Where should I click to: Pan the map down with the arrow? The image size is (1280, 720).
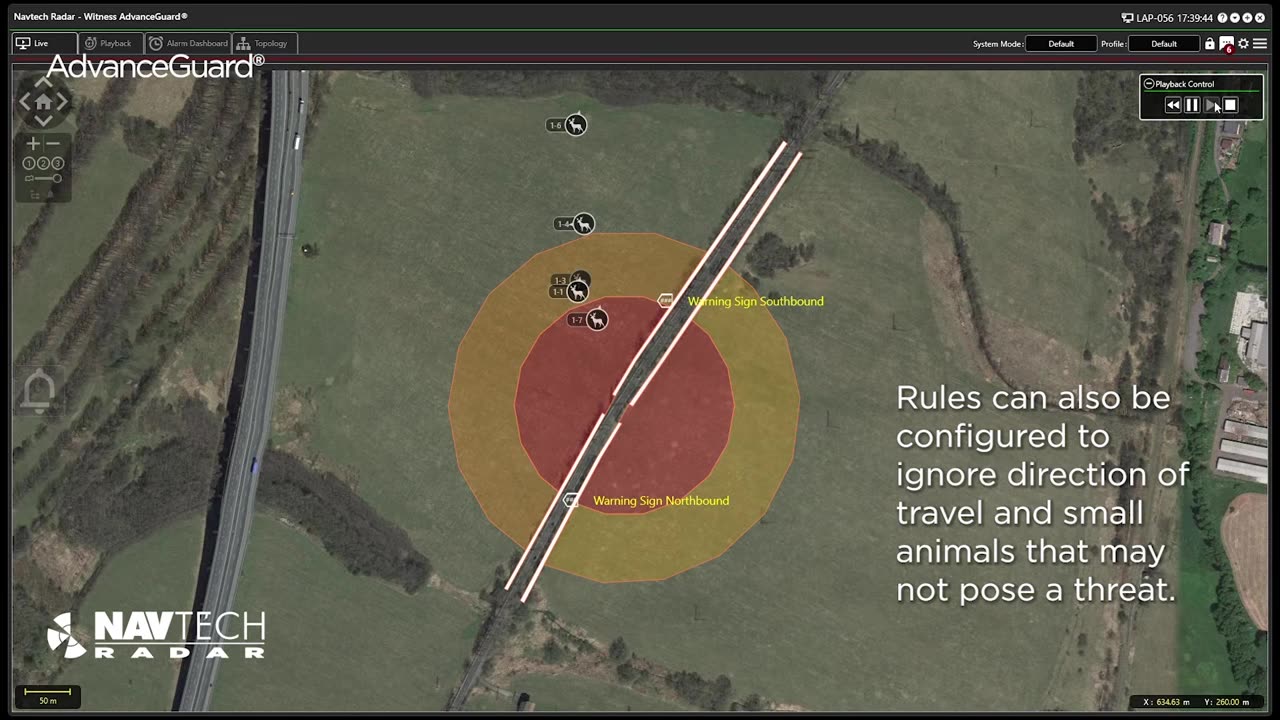coord(43,120)
